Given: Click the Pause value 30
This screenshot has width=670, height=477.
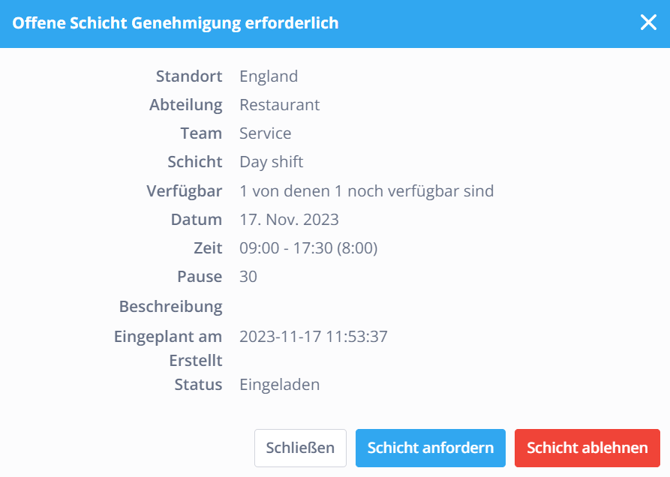Looking at the screenshot, I should click(249, 276).
